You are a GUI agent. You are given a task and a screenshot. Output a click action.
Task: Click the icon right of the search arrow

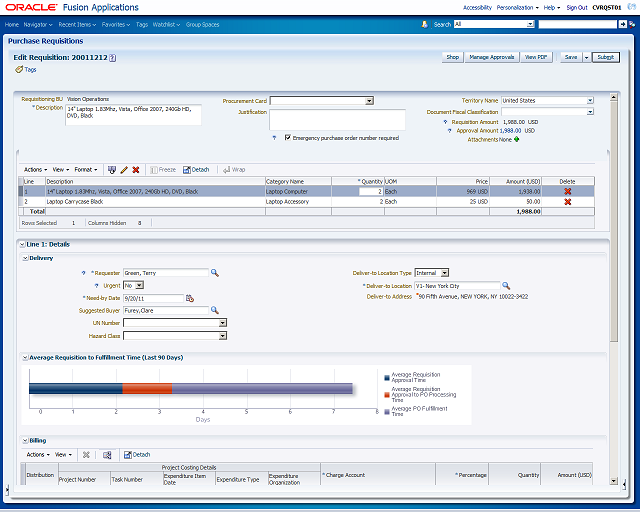tap(632, 24)
